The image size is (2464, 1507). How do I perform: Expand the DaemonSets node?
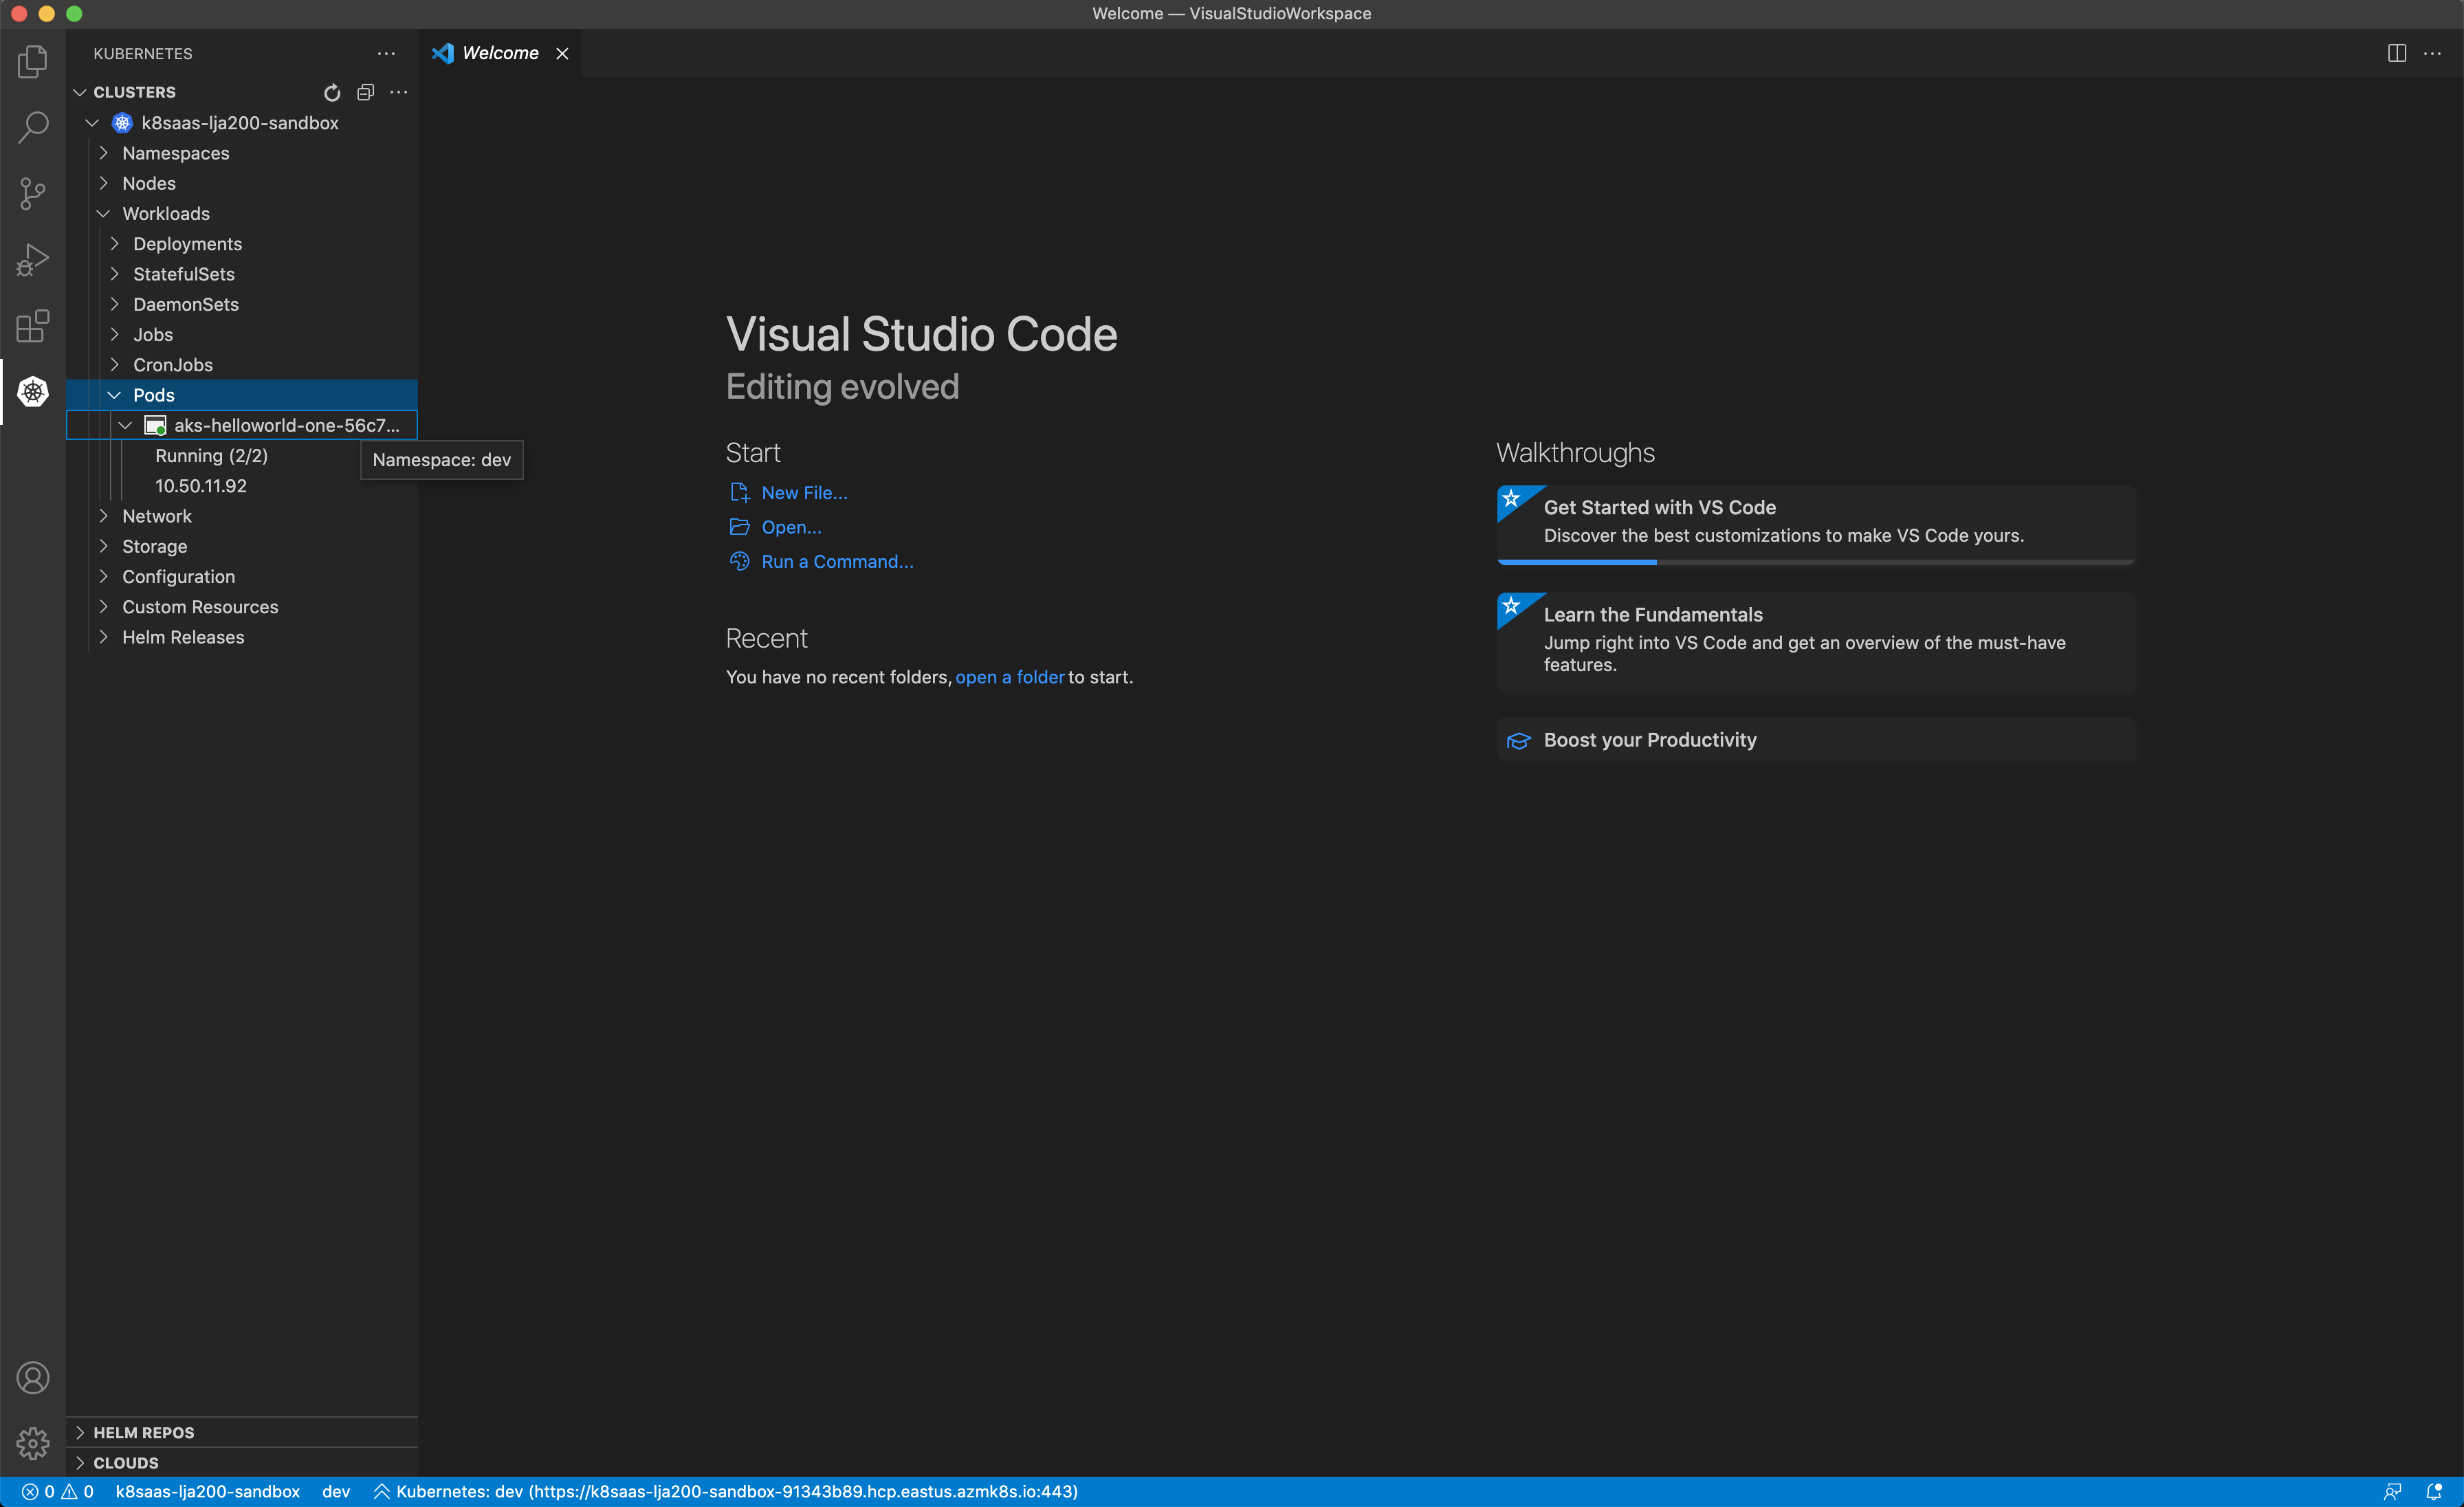pos(114,304)
